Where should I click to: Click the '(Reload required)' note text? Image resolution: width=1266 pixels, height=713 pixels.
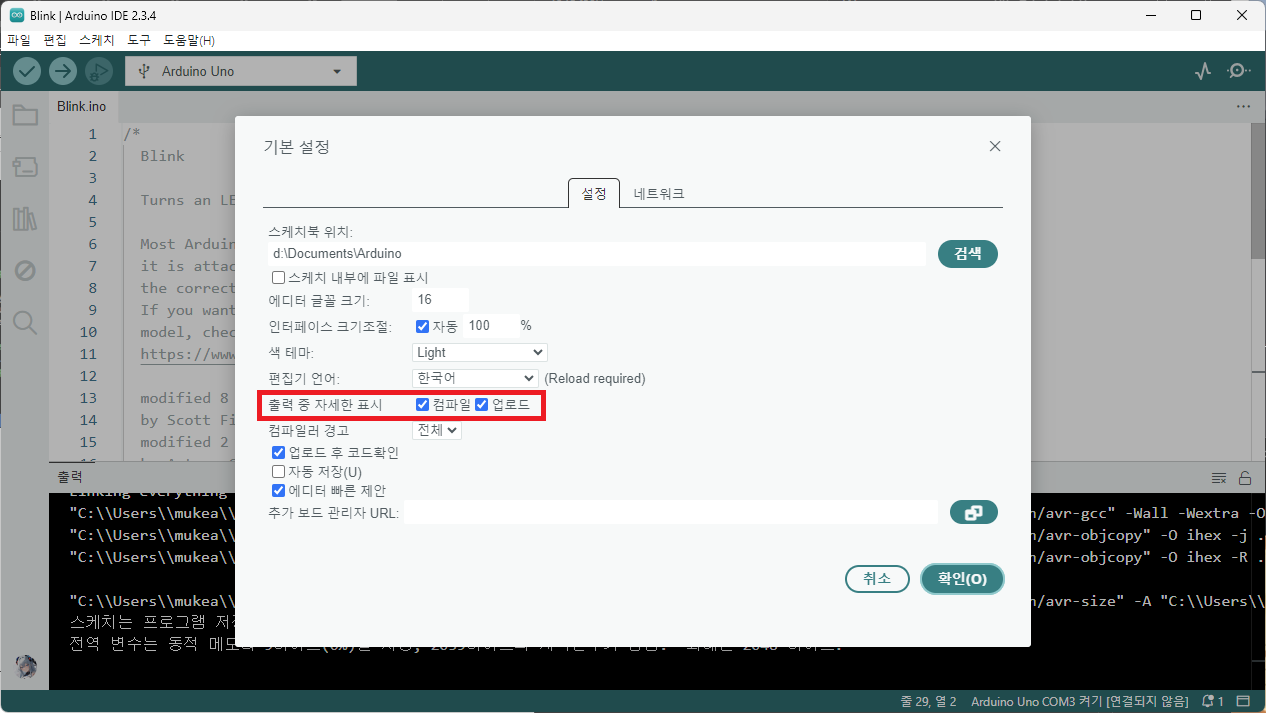click(x=595, y=379)
